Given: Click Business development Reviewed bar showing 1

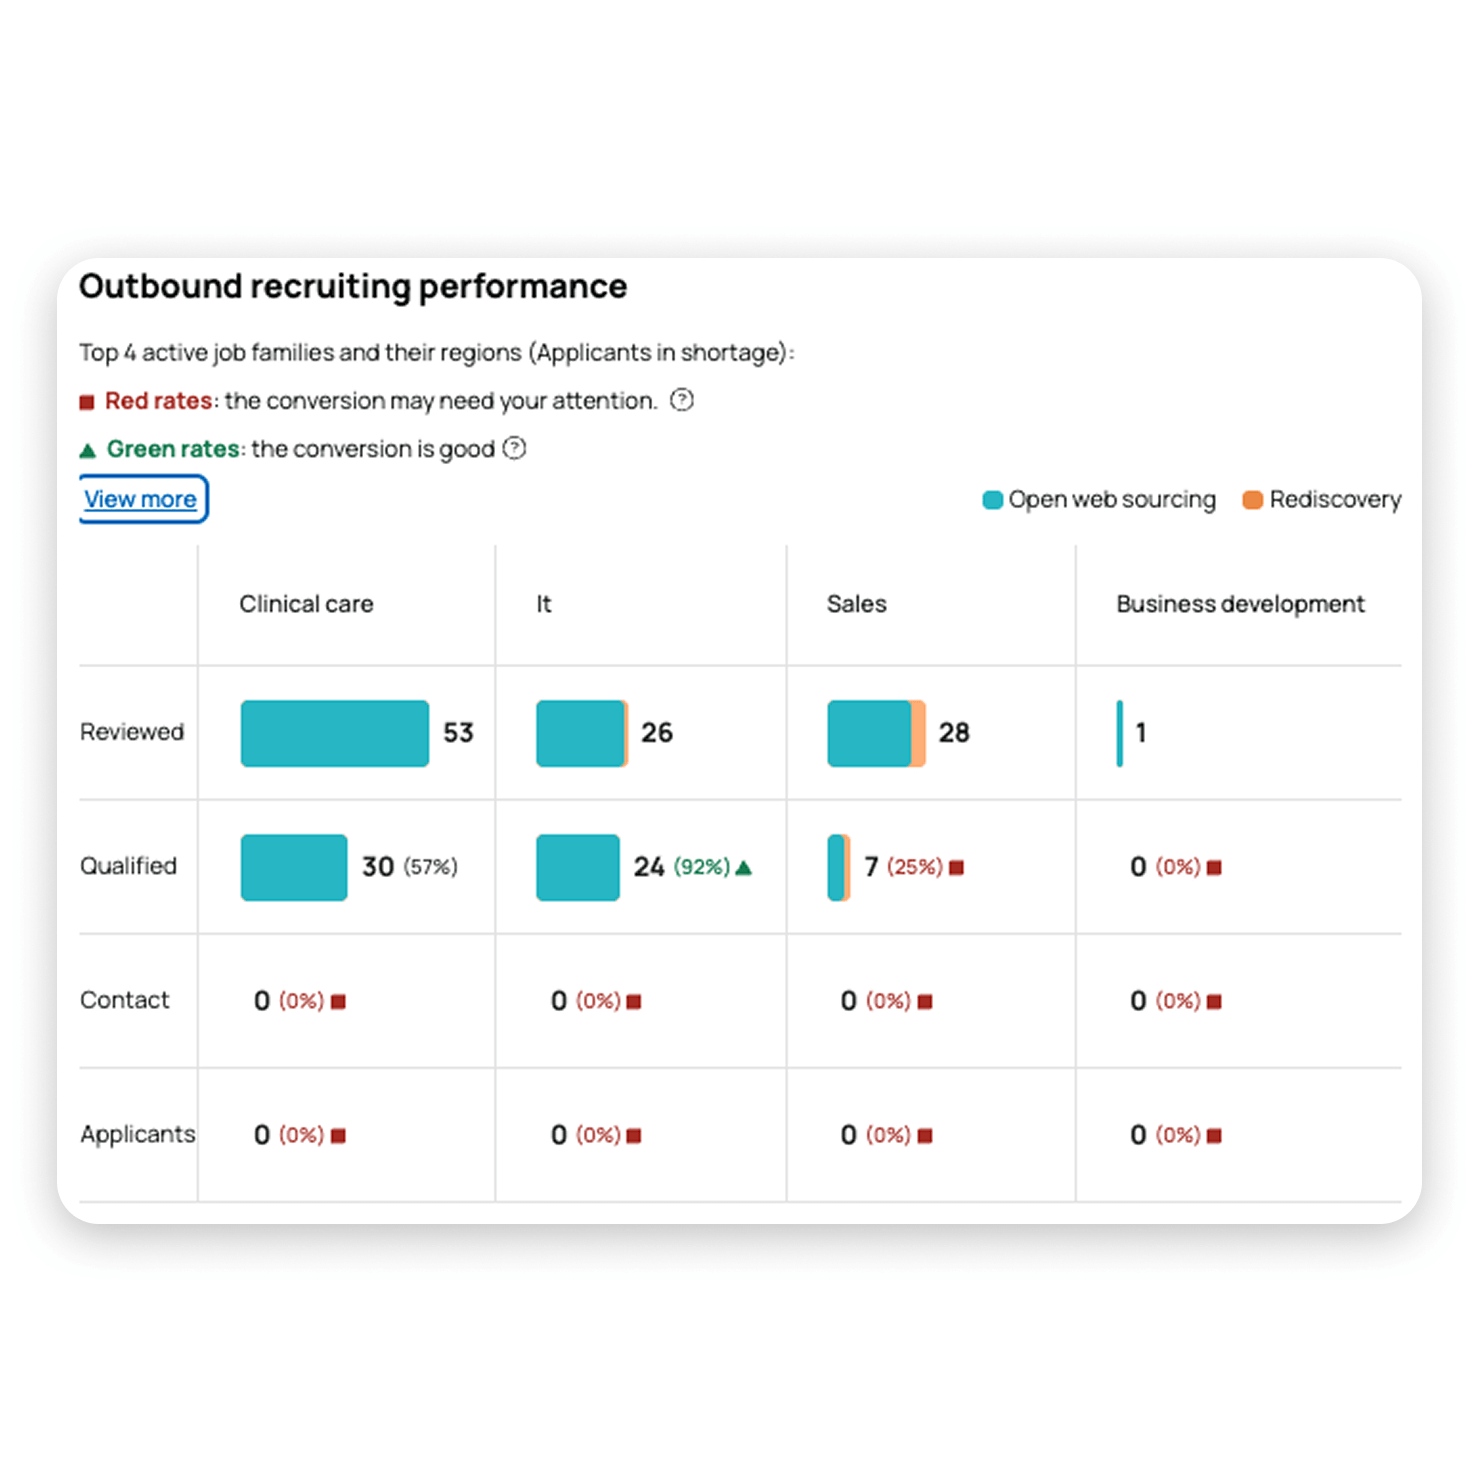Looking at the screenshot, I should [1120, 733].
